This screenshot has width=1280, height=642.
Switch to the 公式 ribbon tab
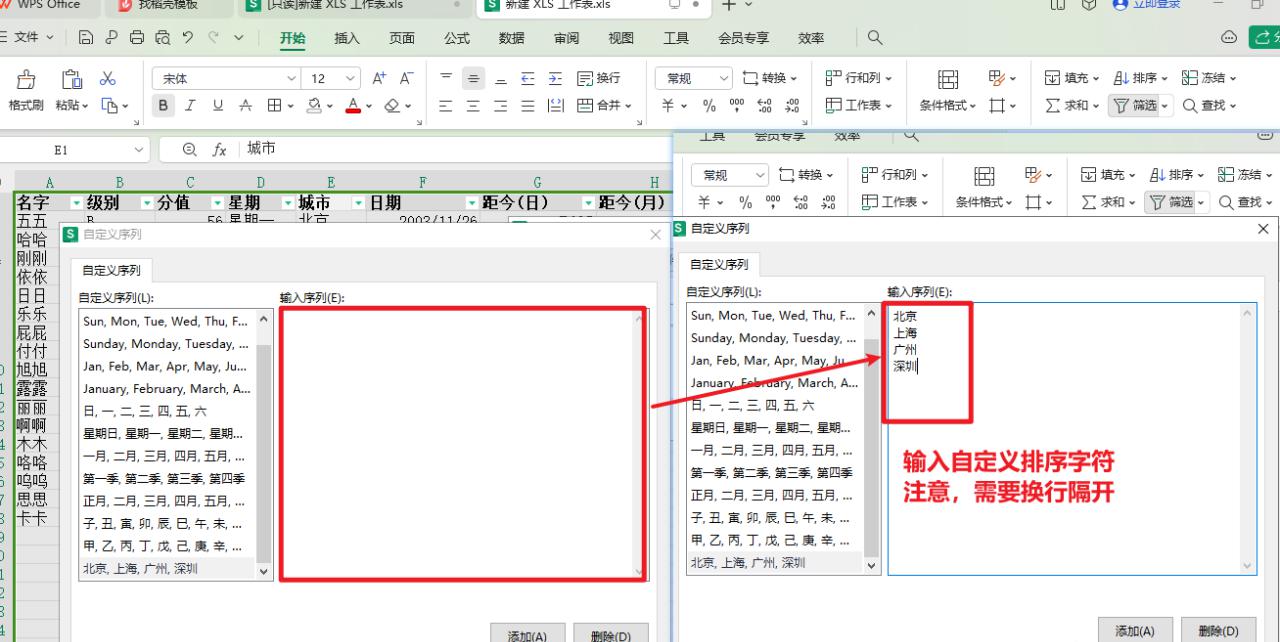pos(457,38)
